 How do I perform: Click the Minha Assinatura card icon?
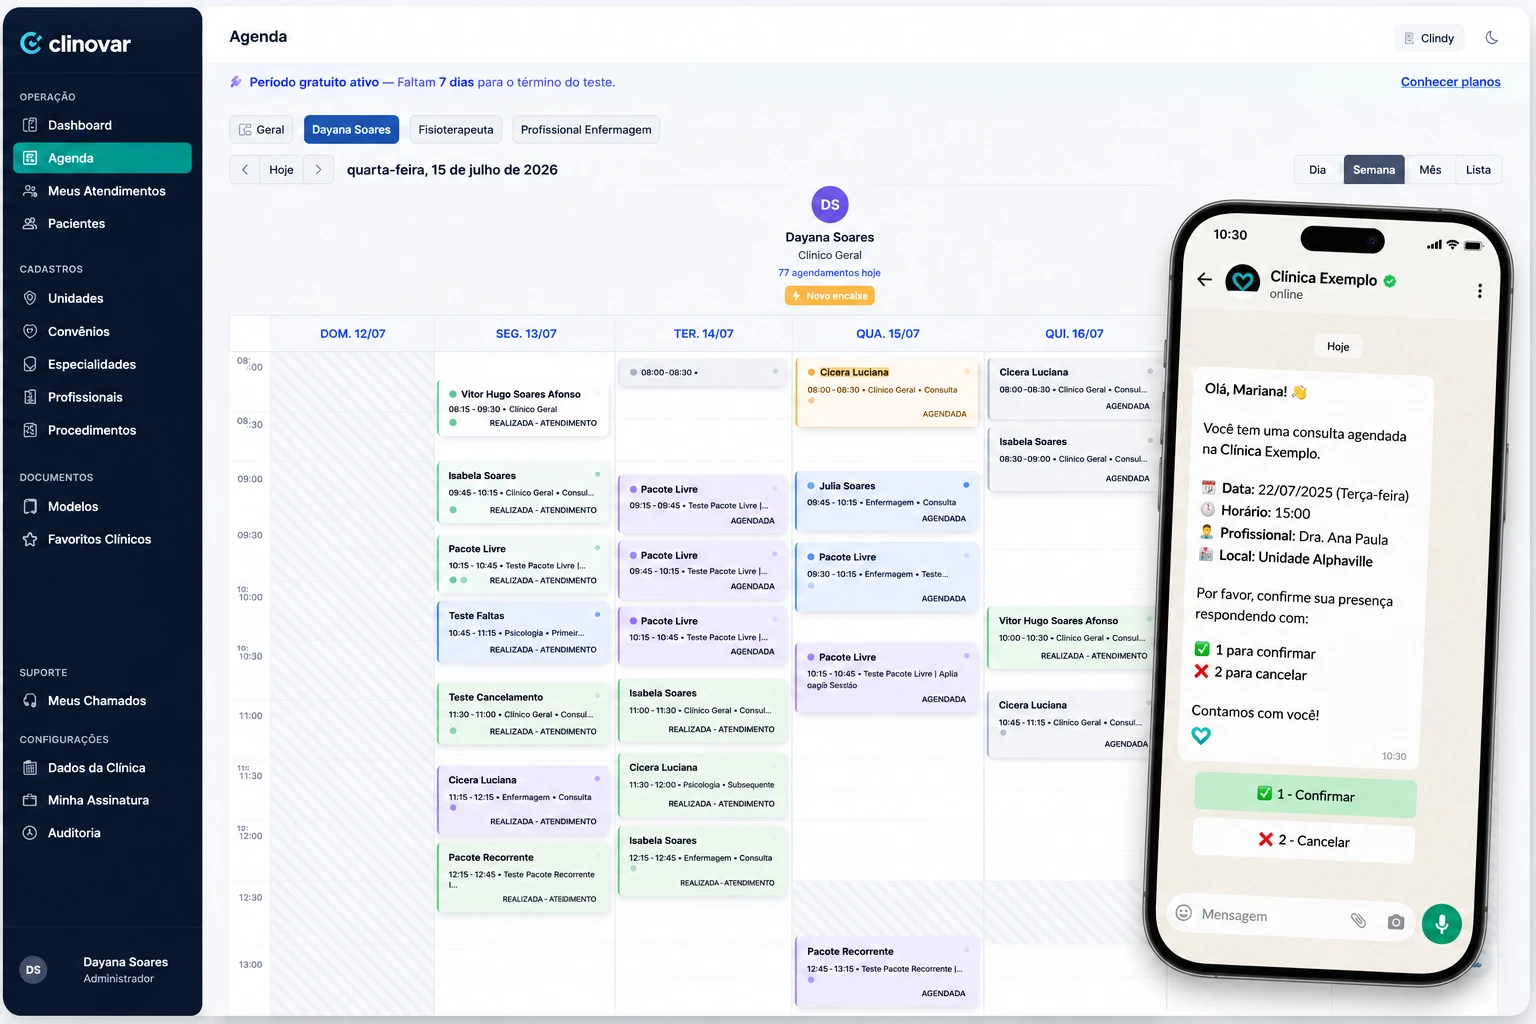click(x=30, y=800)
